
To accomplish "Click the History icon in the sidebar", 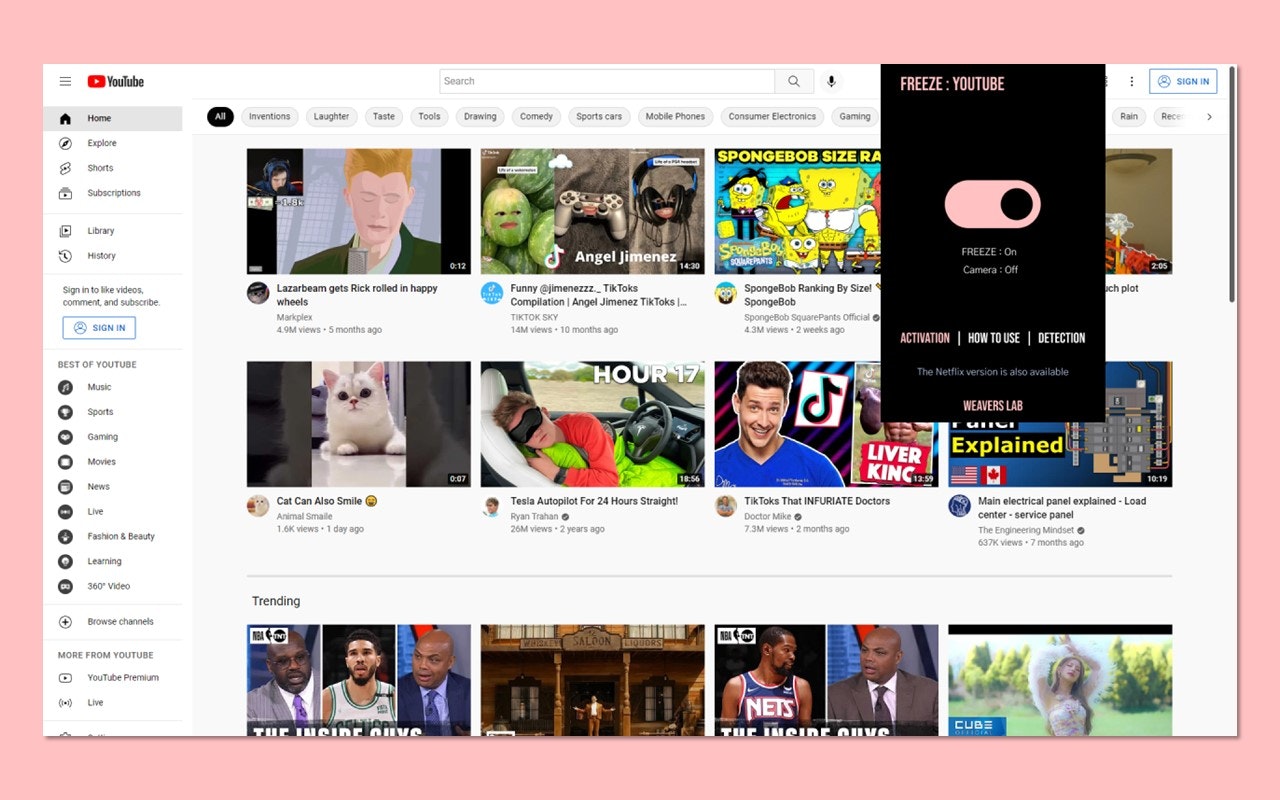I will [x=65, y=256].
